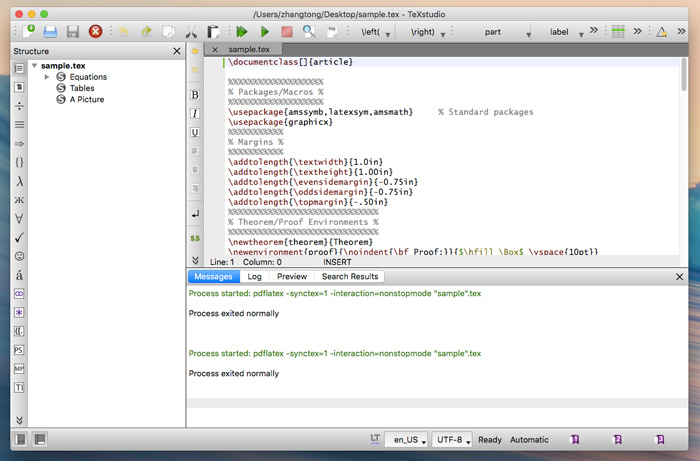Expand more side panel icons at bottom

[19, 420]
